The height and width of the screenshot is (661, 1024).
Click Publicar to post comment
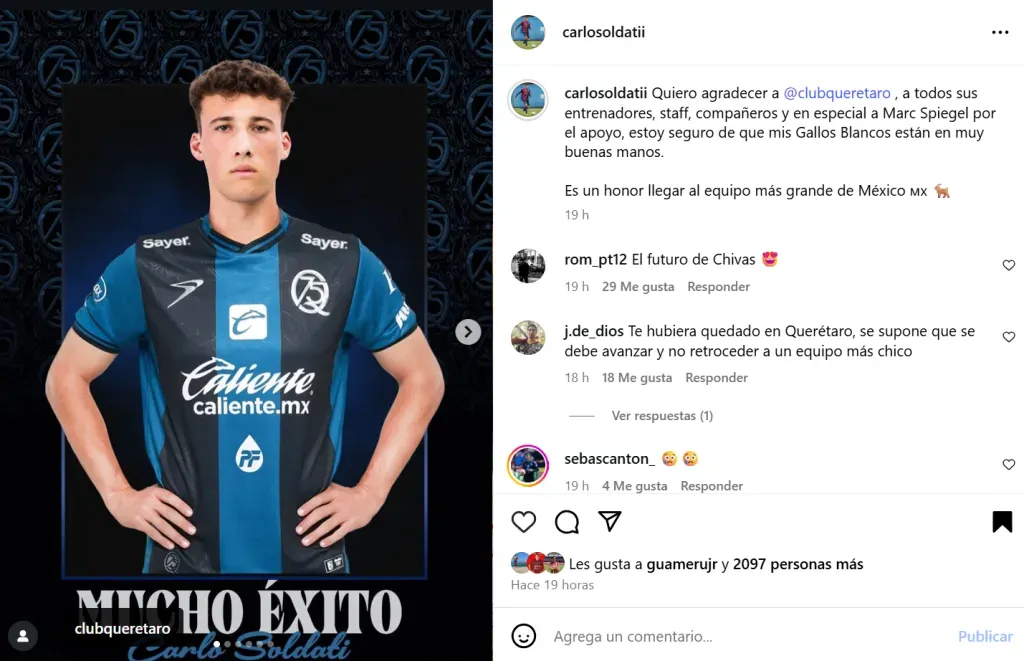point(985,636)
